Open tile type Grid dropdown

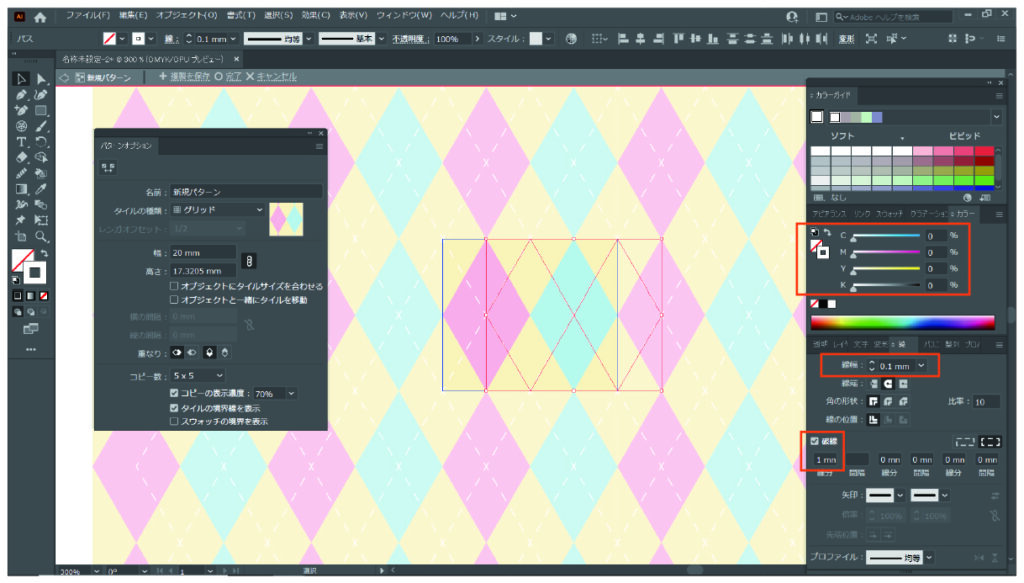(217, 210)
